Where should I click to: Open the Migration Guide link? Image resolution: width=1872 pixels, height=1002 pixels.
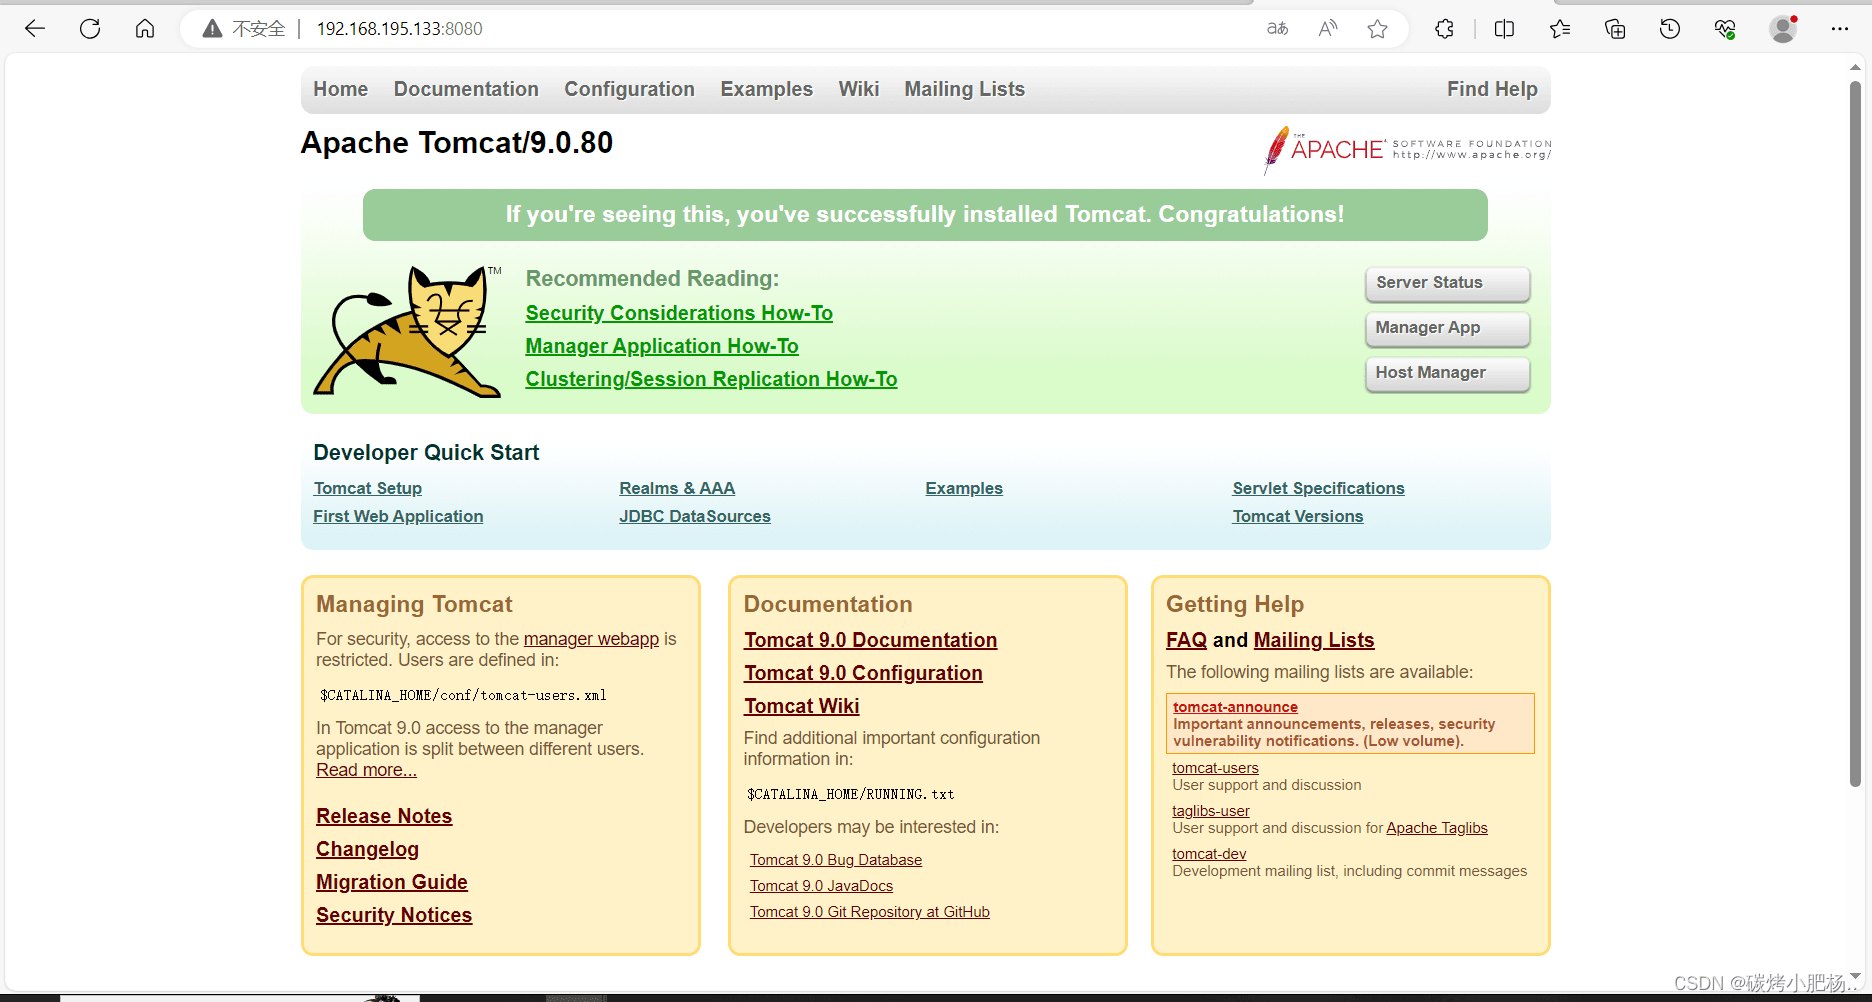(392, 882)
